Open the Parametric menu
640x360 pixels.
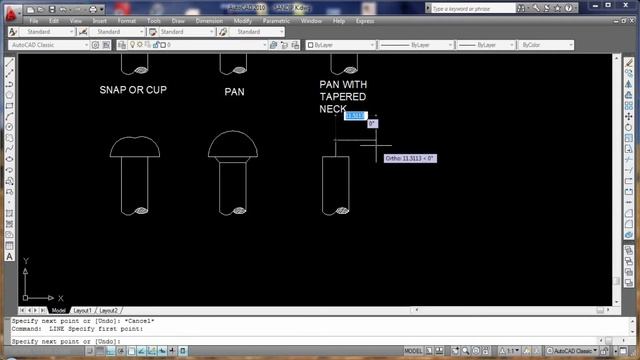(x=276, y=21)
